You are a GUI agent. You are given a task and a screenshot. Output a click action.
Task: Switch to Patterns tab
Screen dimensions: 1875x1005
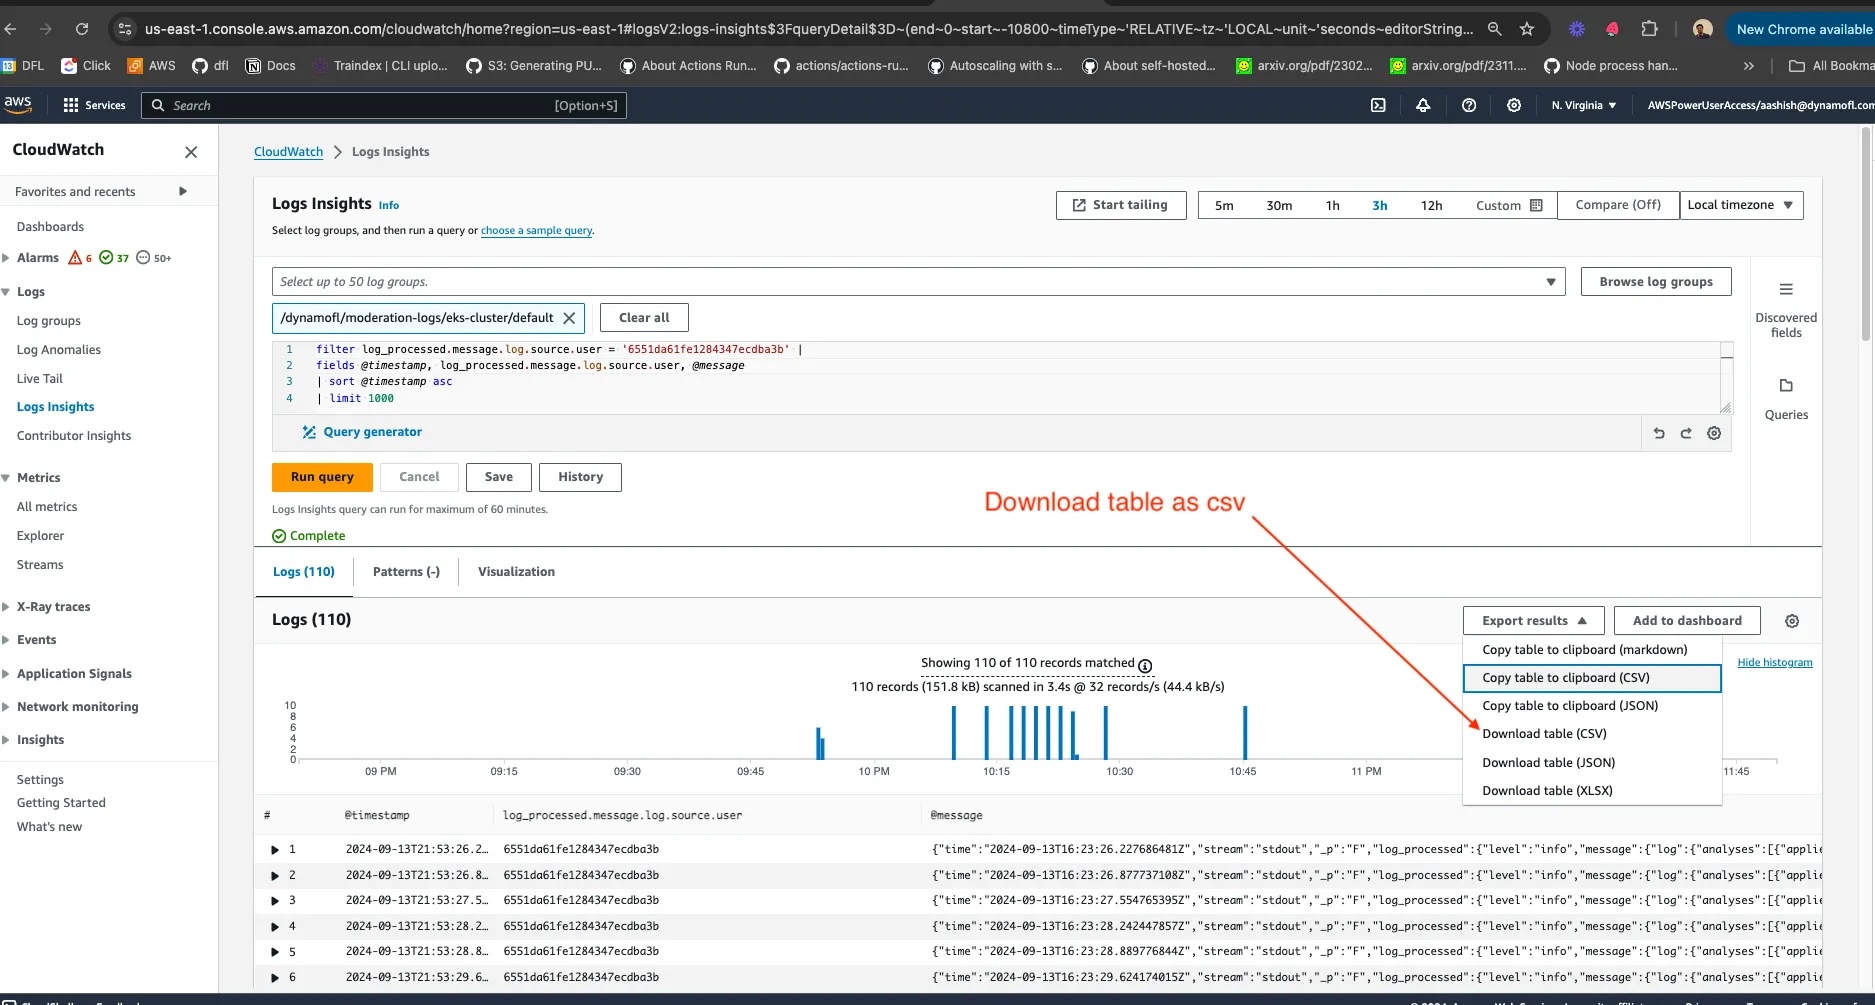pyautogui.click(x=406, y=572)
